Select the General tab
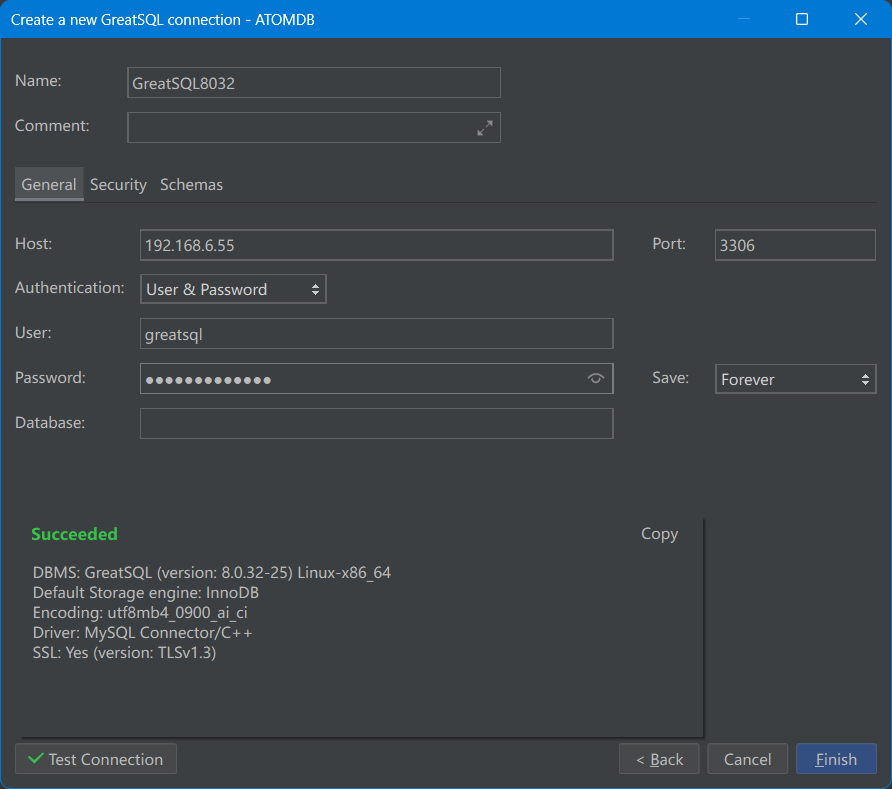 (x=49, y=185)
